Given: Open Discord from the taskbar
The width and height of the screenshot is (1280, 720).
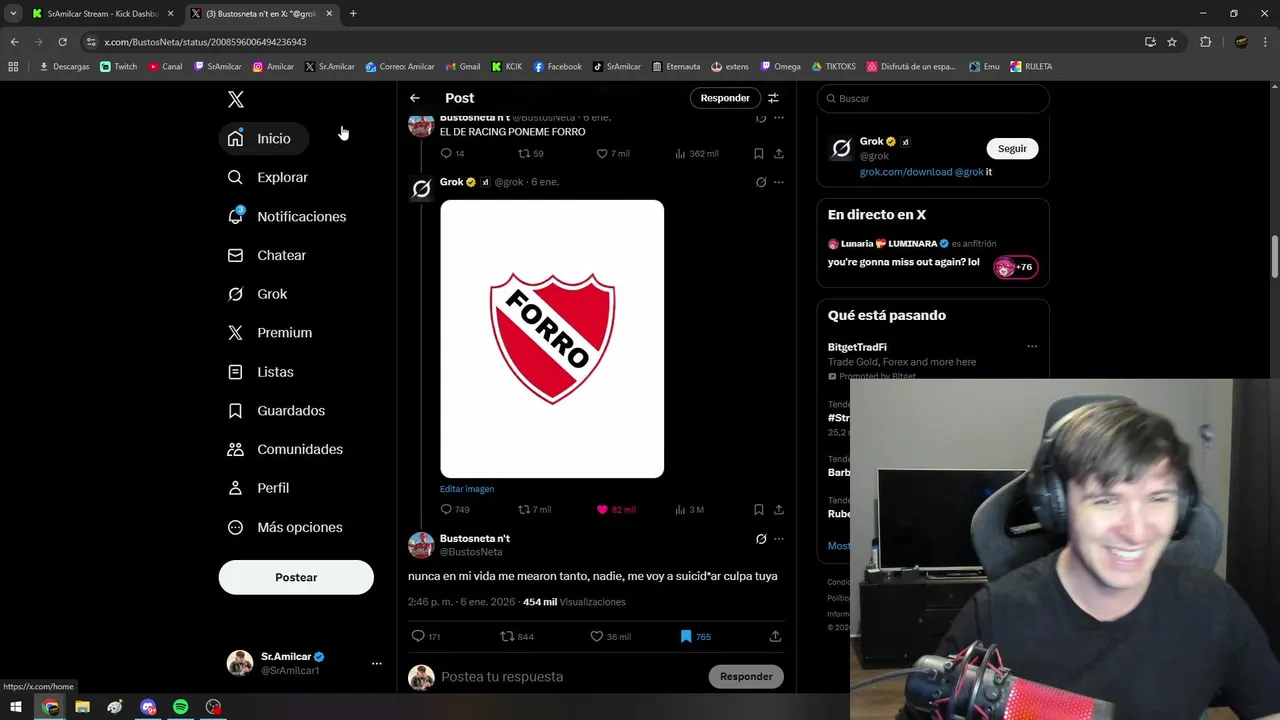Looking at the screenshot, I should [148, 707].
